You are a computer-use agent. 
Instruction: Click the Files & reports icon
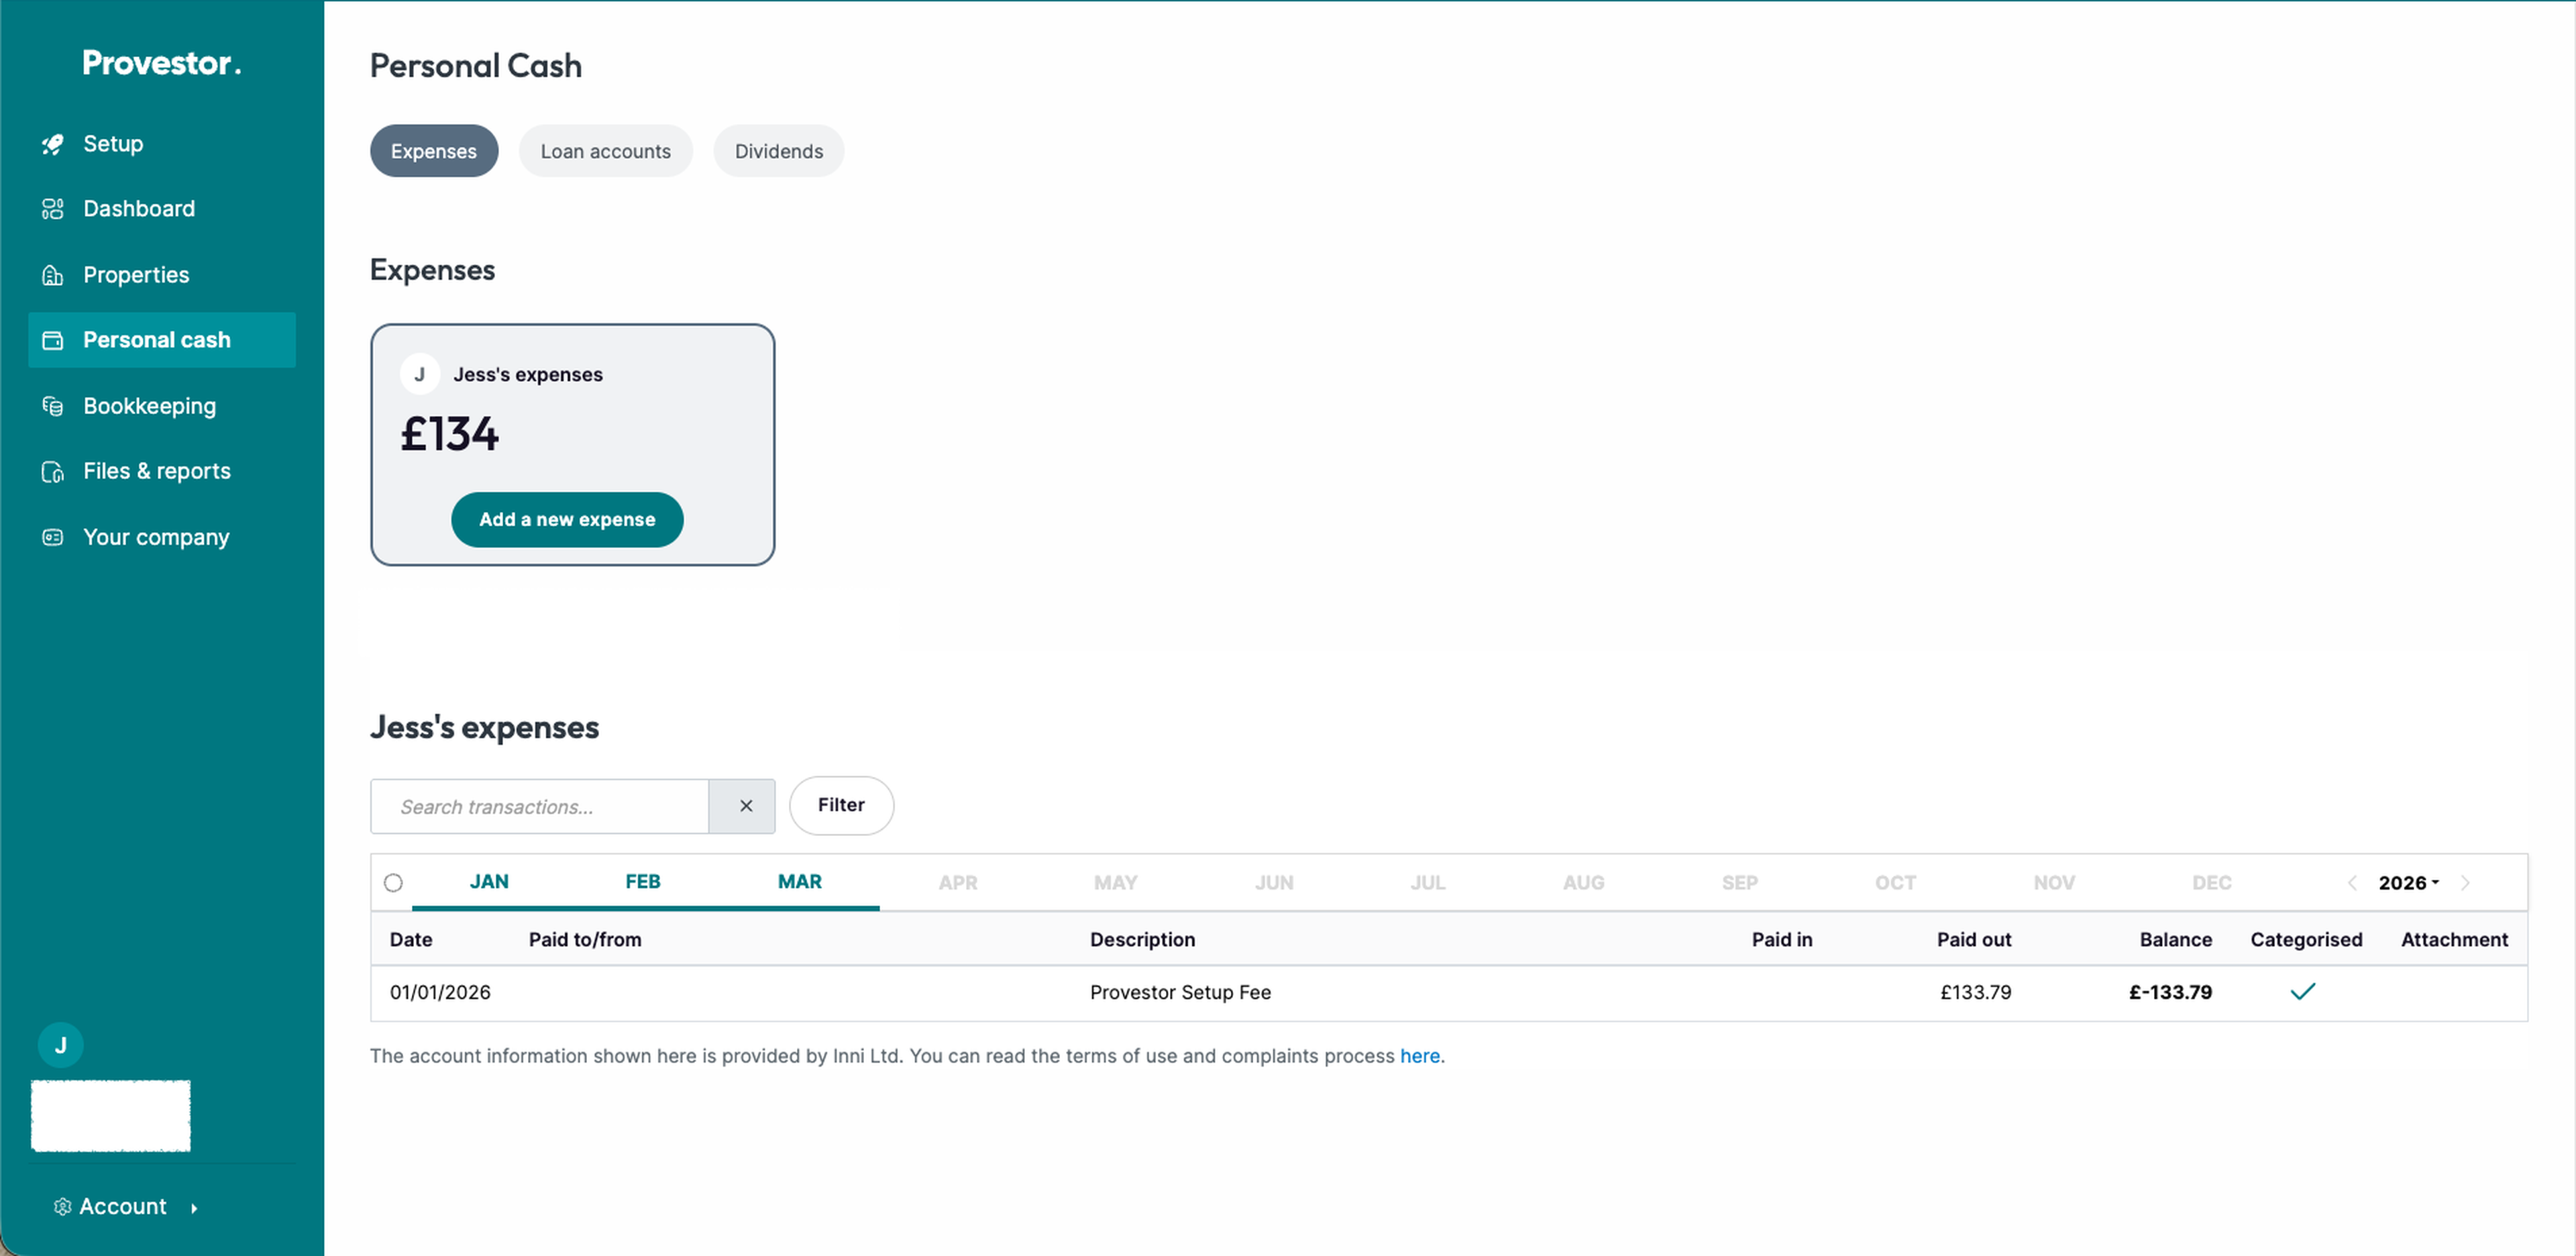(52, 472)
